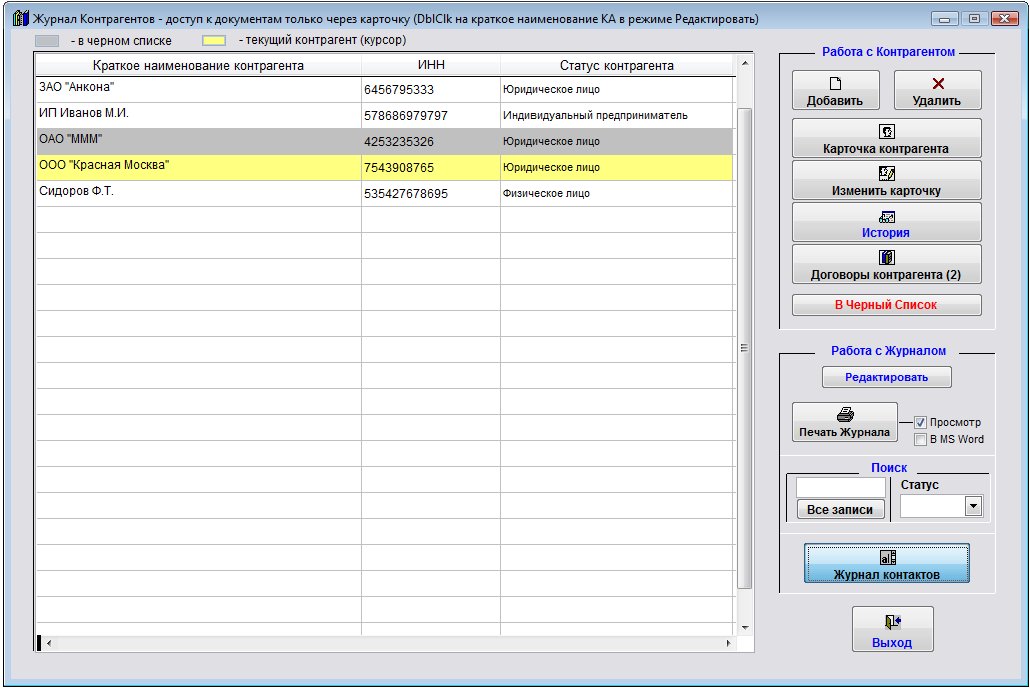The width and height of the screenshot is (1030, 689).
Task: Click the Поиск text input field
Action: tap(840, 487)
